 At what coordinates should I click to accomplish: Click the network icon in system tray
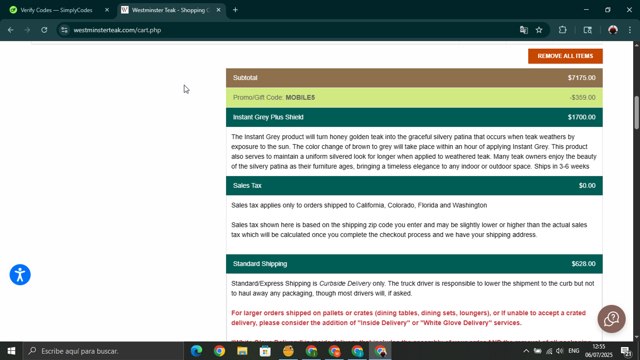tap(549, 351)
